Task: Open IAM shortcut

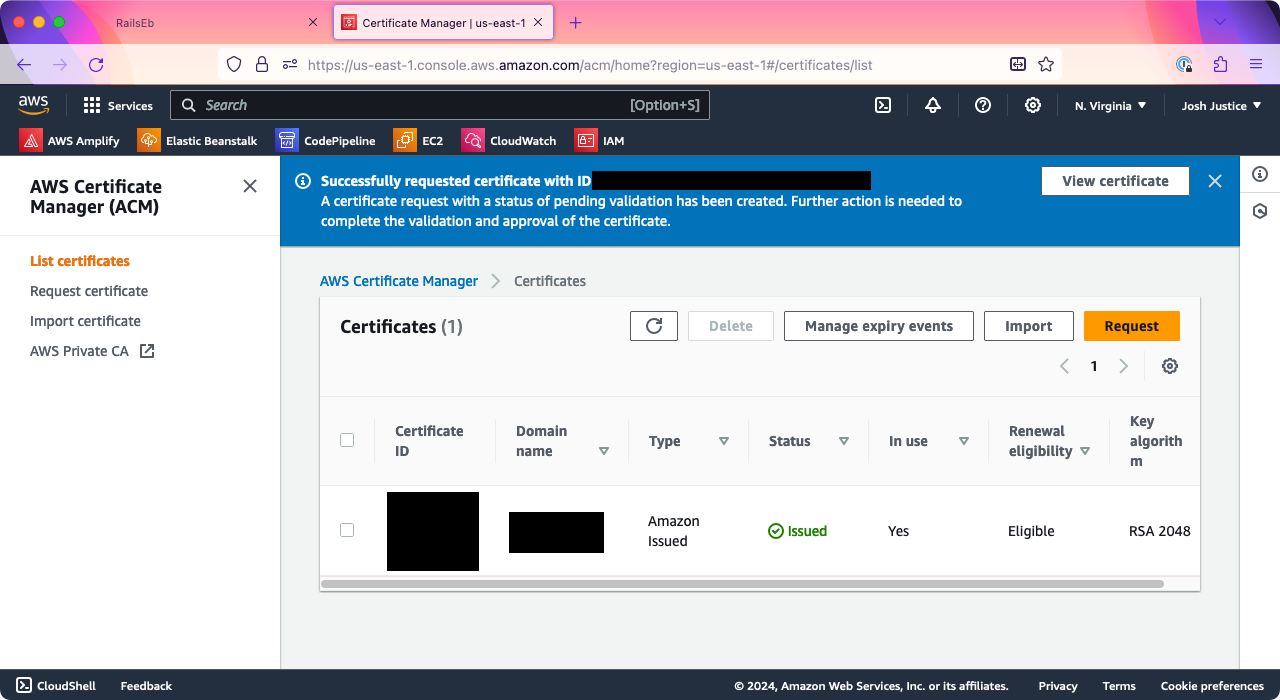Action: pos(600,140)
